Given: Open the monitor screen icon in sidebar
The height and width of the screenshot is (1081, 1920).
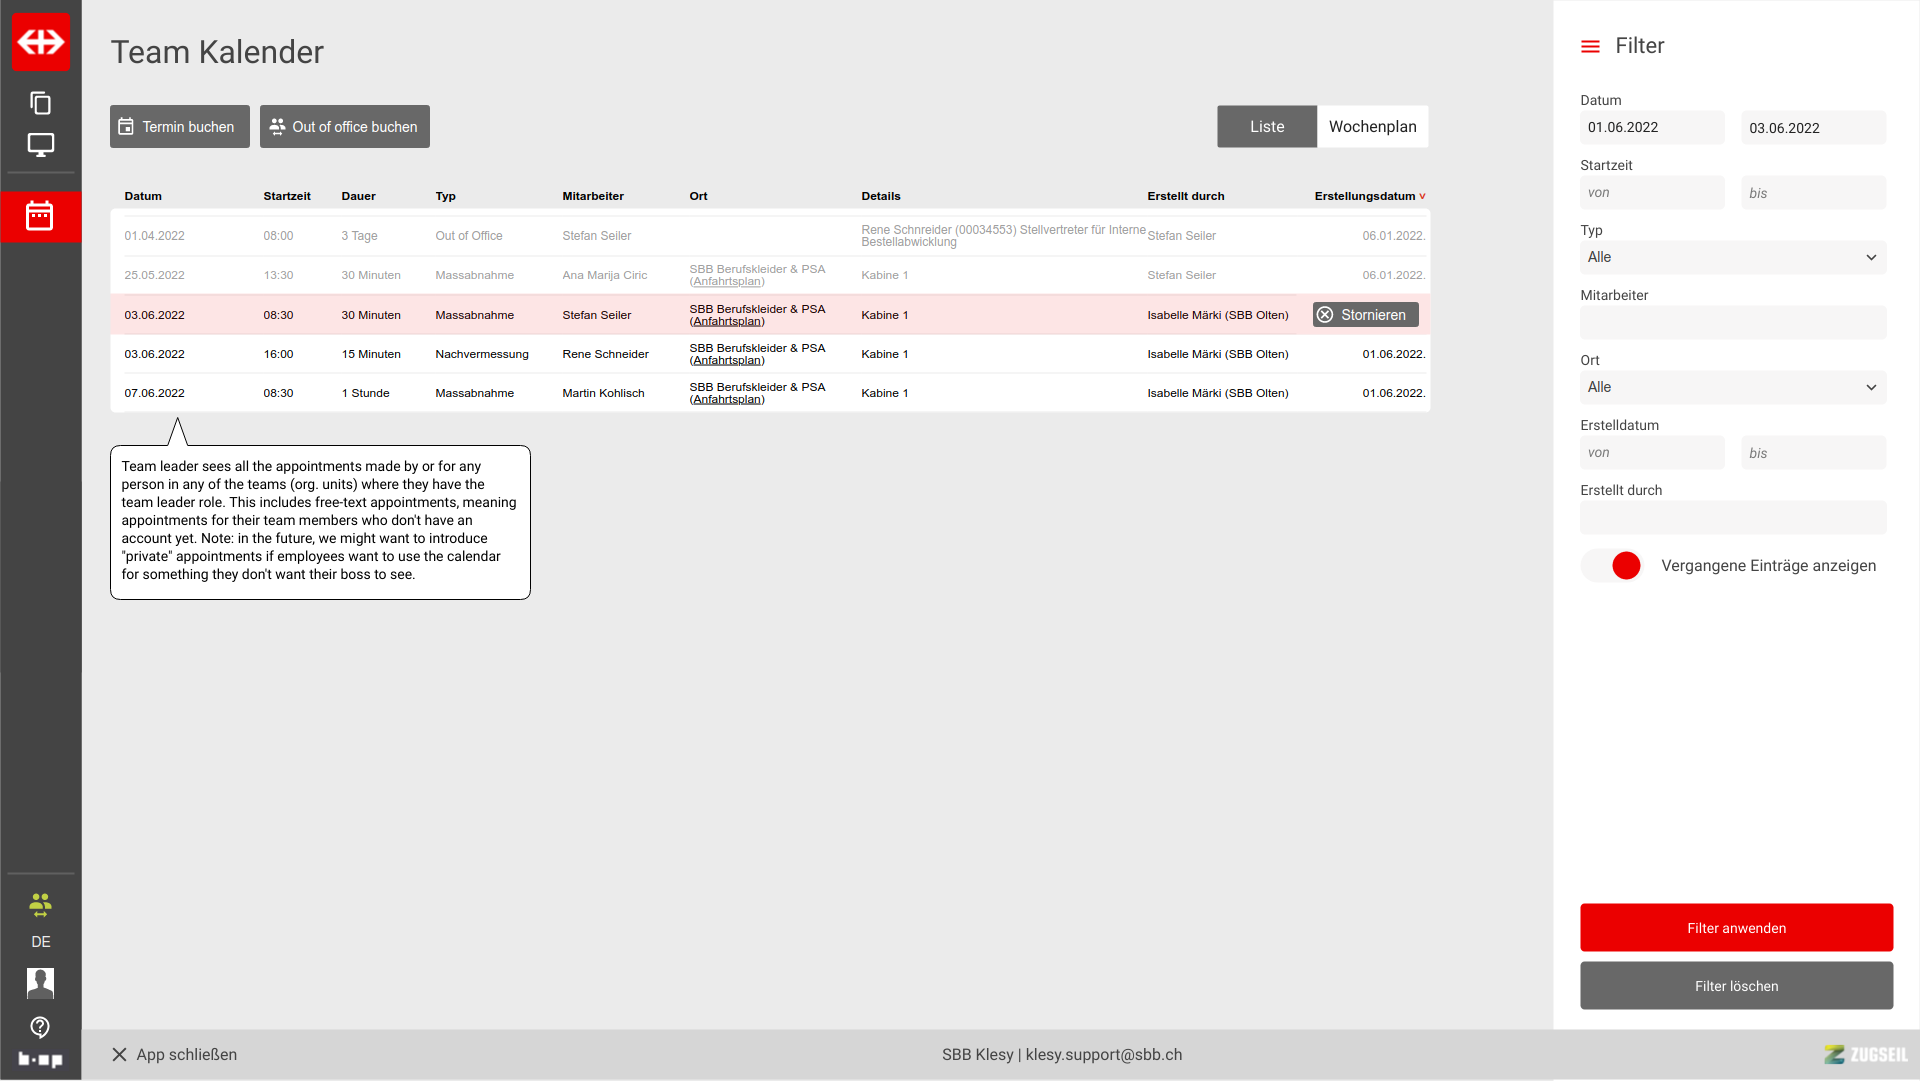Looking at the screenshot, I should 41,145.
